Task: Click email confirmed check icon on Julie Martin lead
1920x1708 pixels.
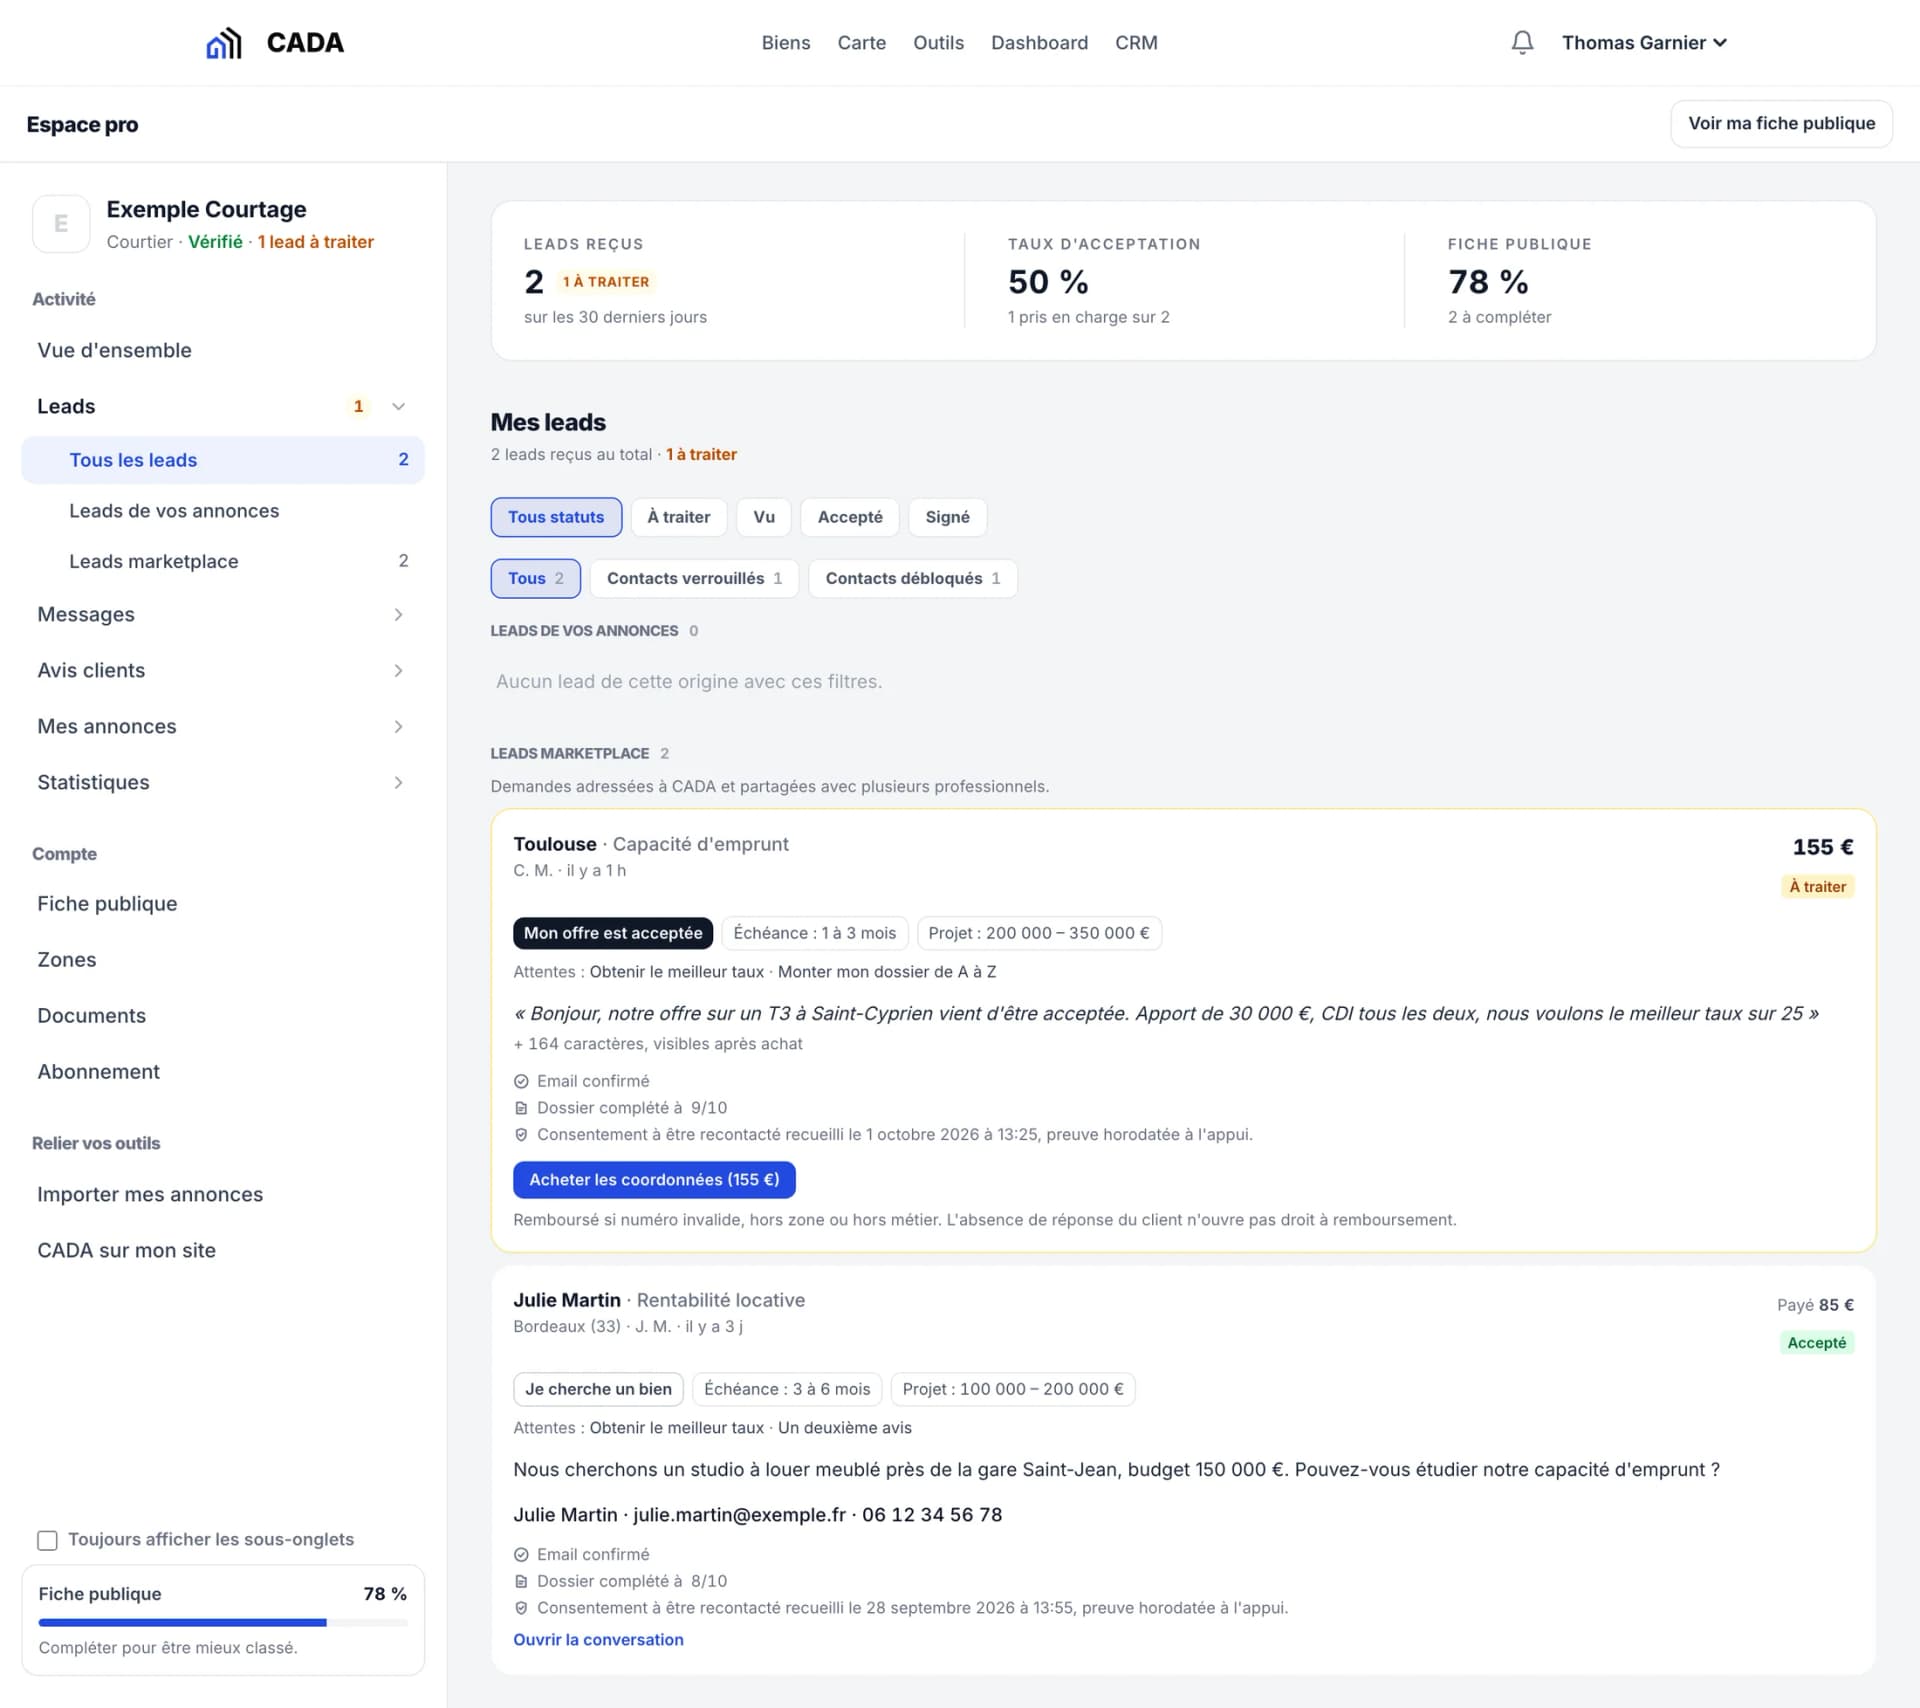Action: [521, 1555]
